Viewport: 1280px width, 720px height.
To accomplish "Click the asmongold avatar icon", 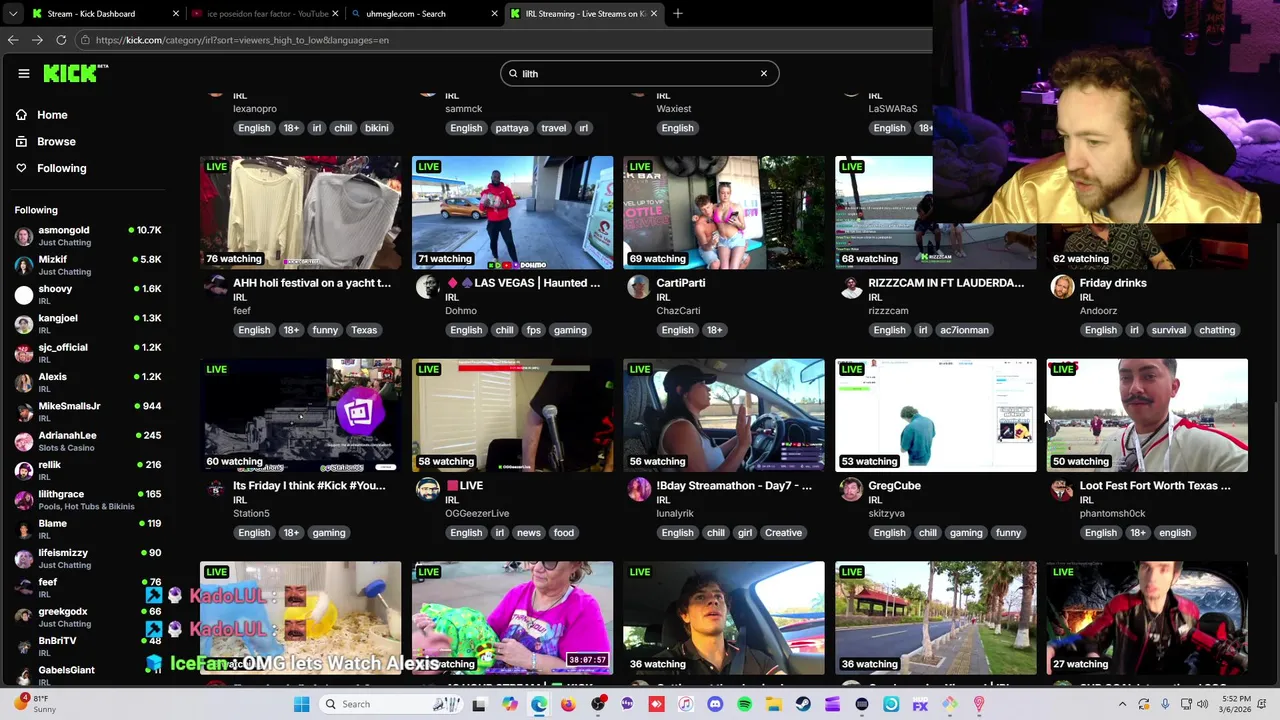I will (x=24, y=236).
